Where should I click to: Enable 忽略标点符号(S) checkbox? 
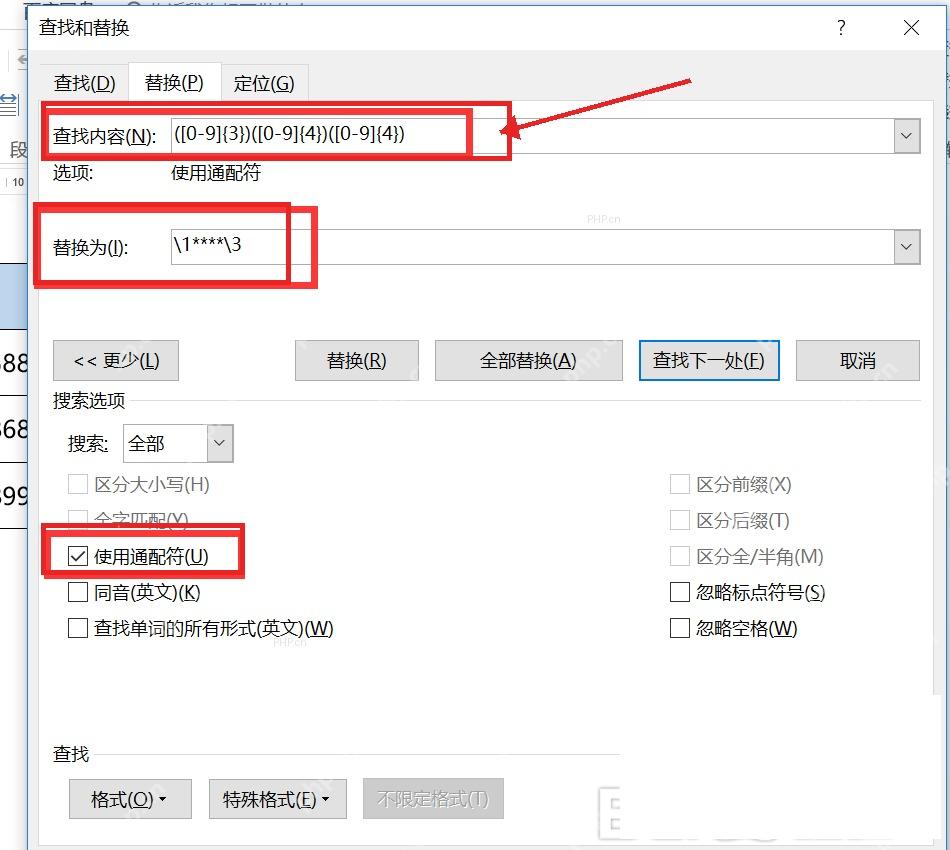680,592
